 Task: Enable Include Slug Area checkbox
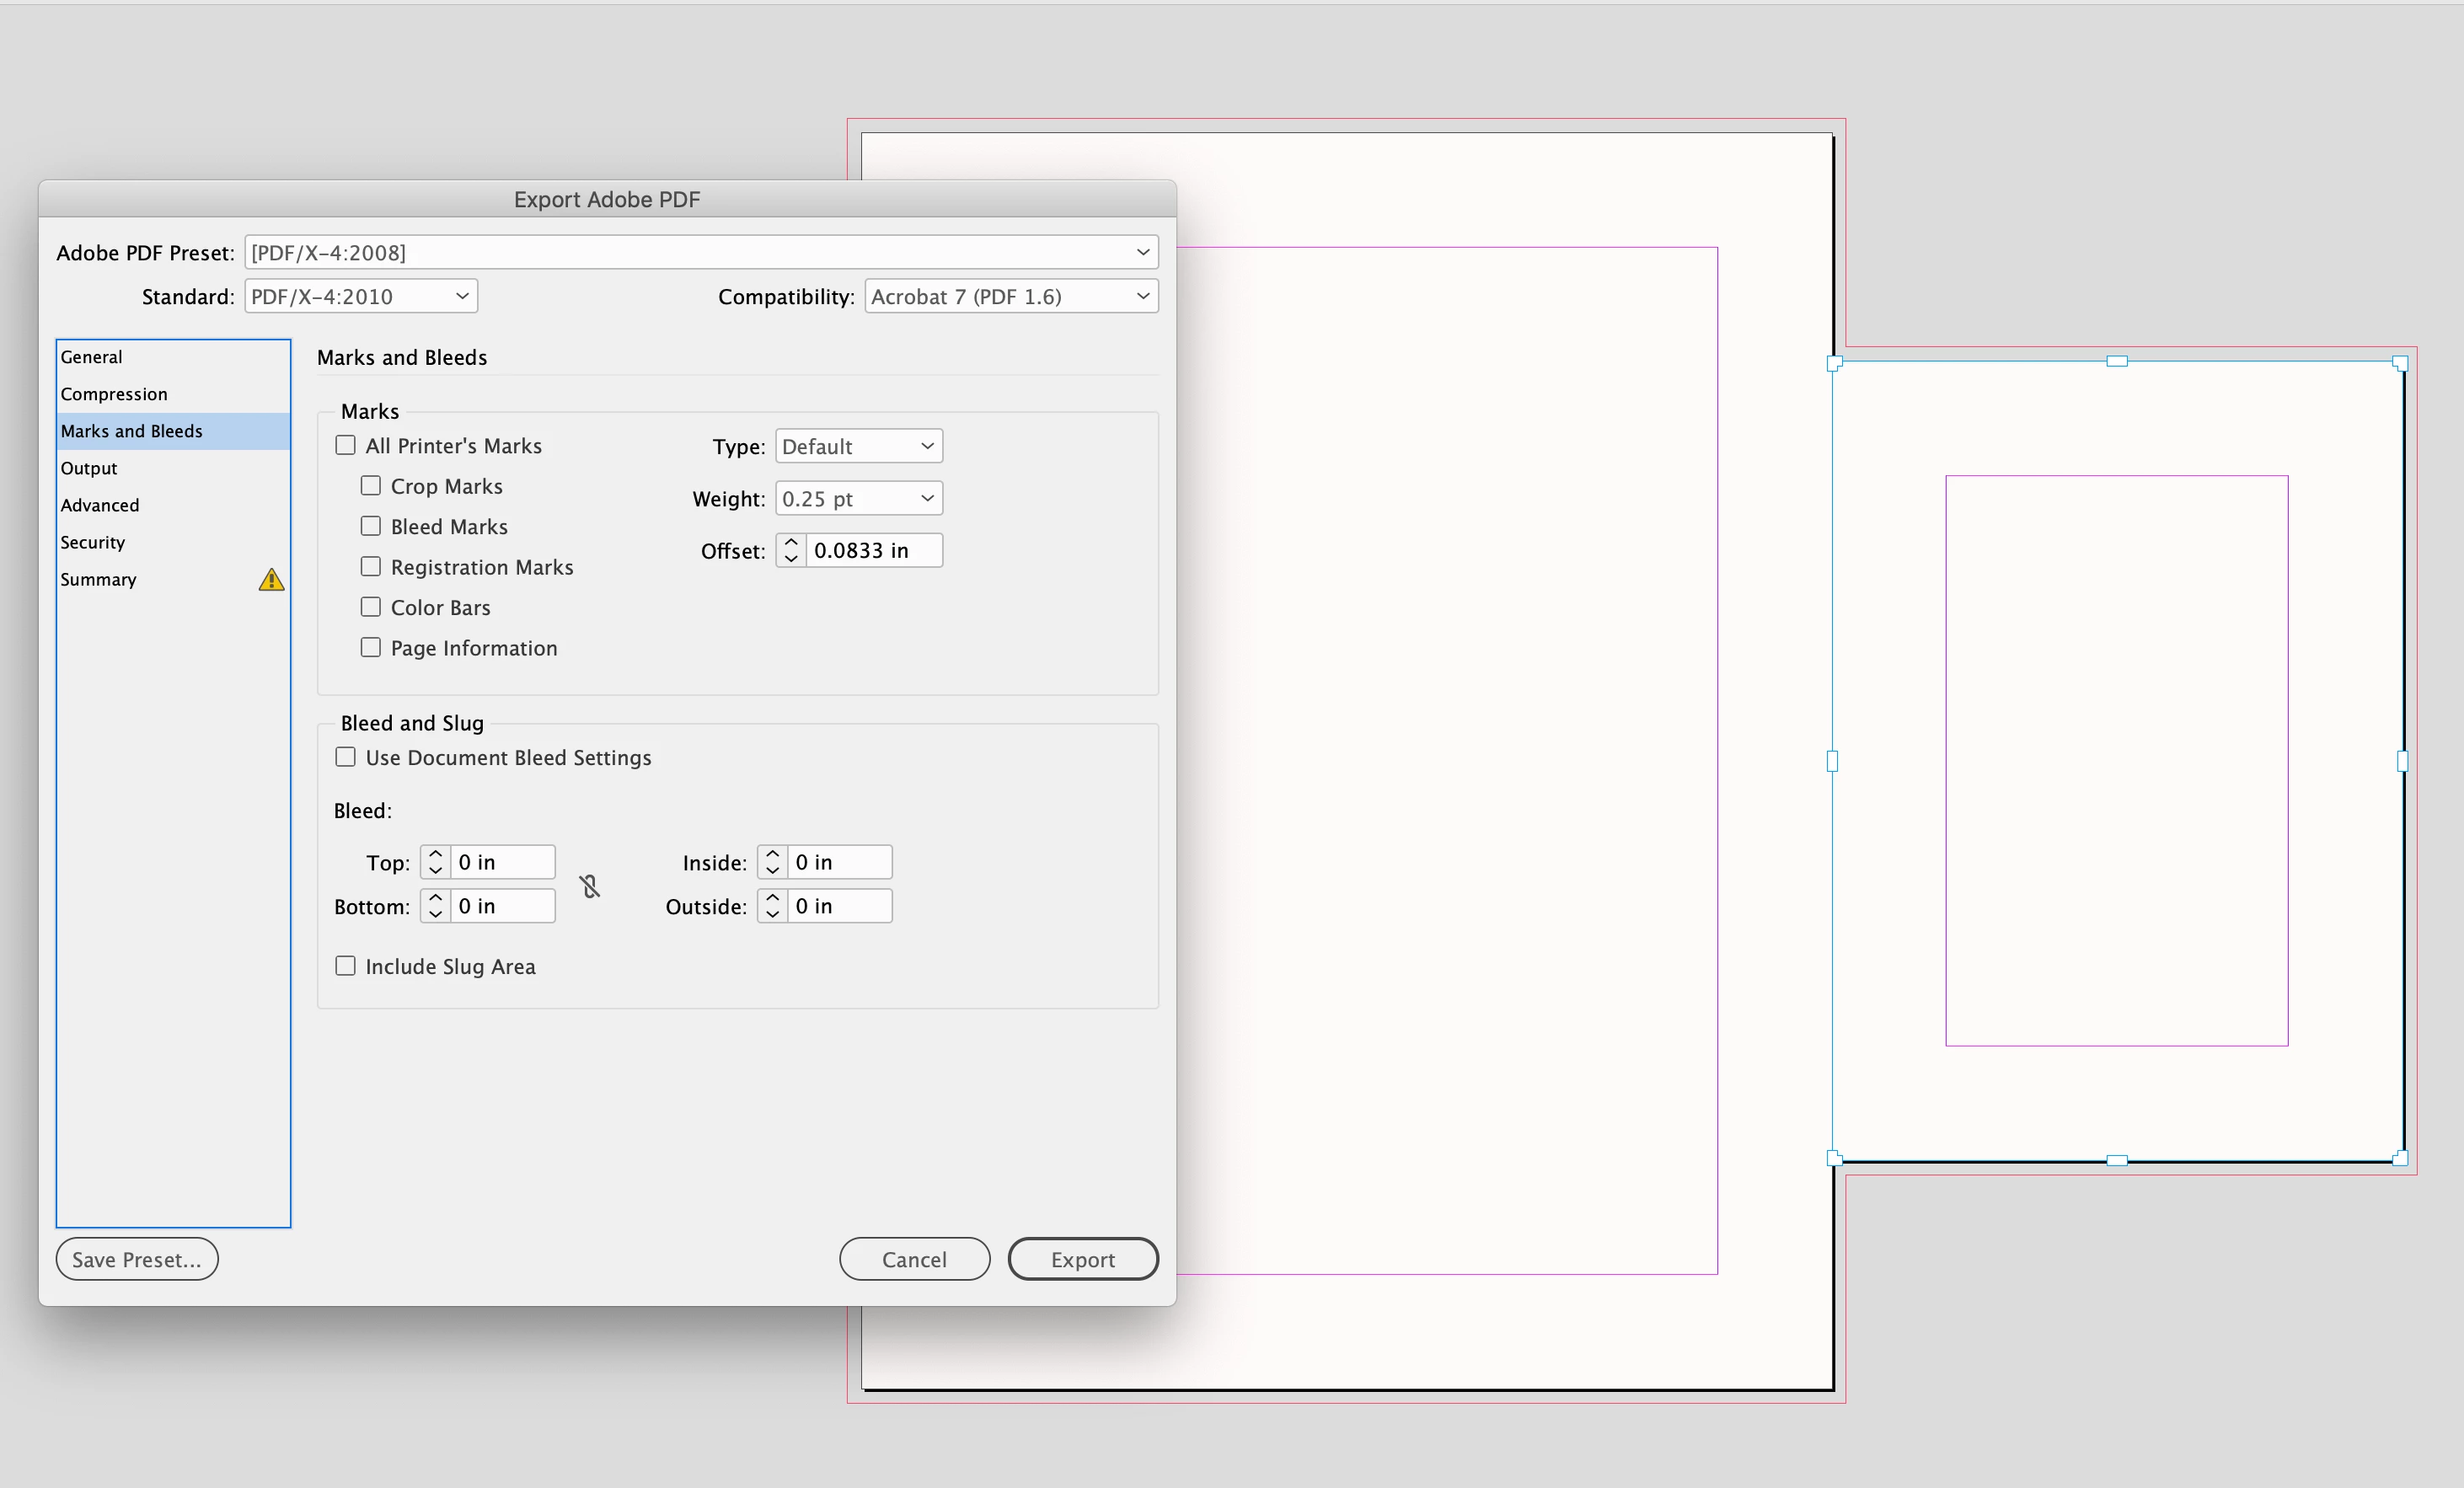pyautogui.click(x=346, y=966)
